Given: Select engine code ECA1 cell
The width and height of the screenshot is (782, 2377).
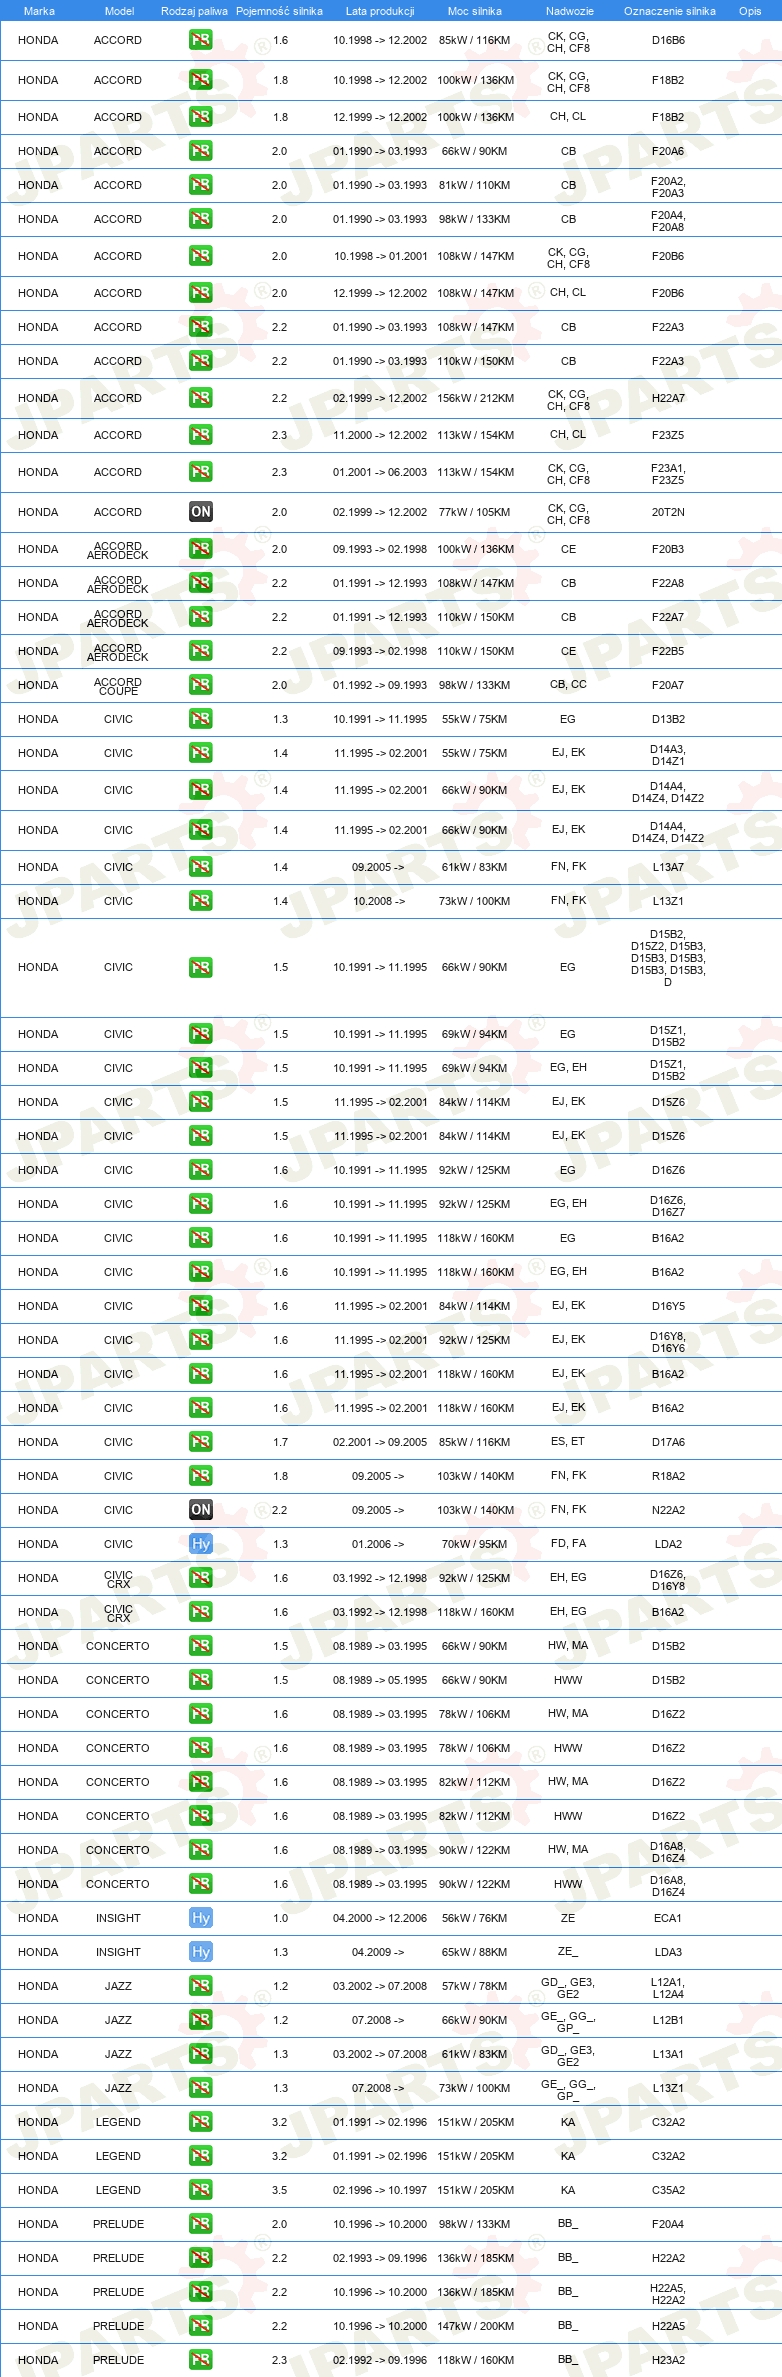Looking at the screenshot, I should (668, 1918).
